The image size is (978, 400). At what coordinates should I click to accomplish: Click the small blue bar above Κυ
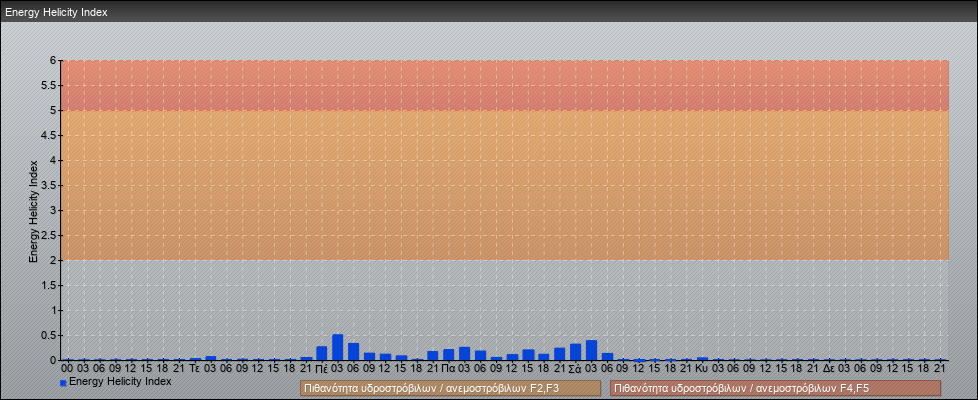tap(702, 359)
